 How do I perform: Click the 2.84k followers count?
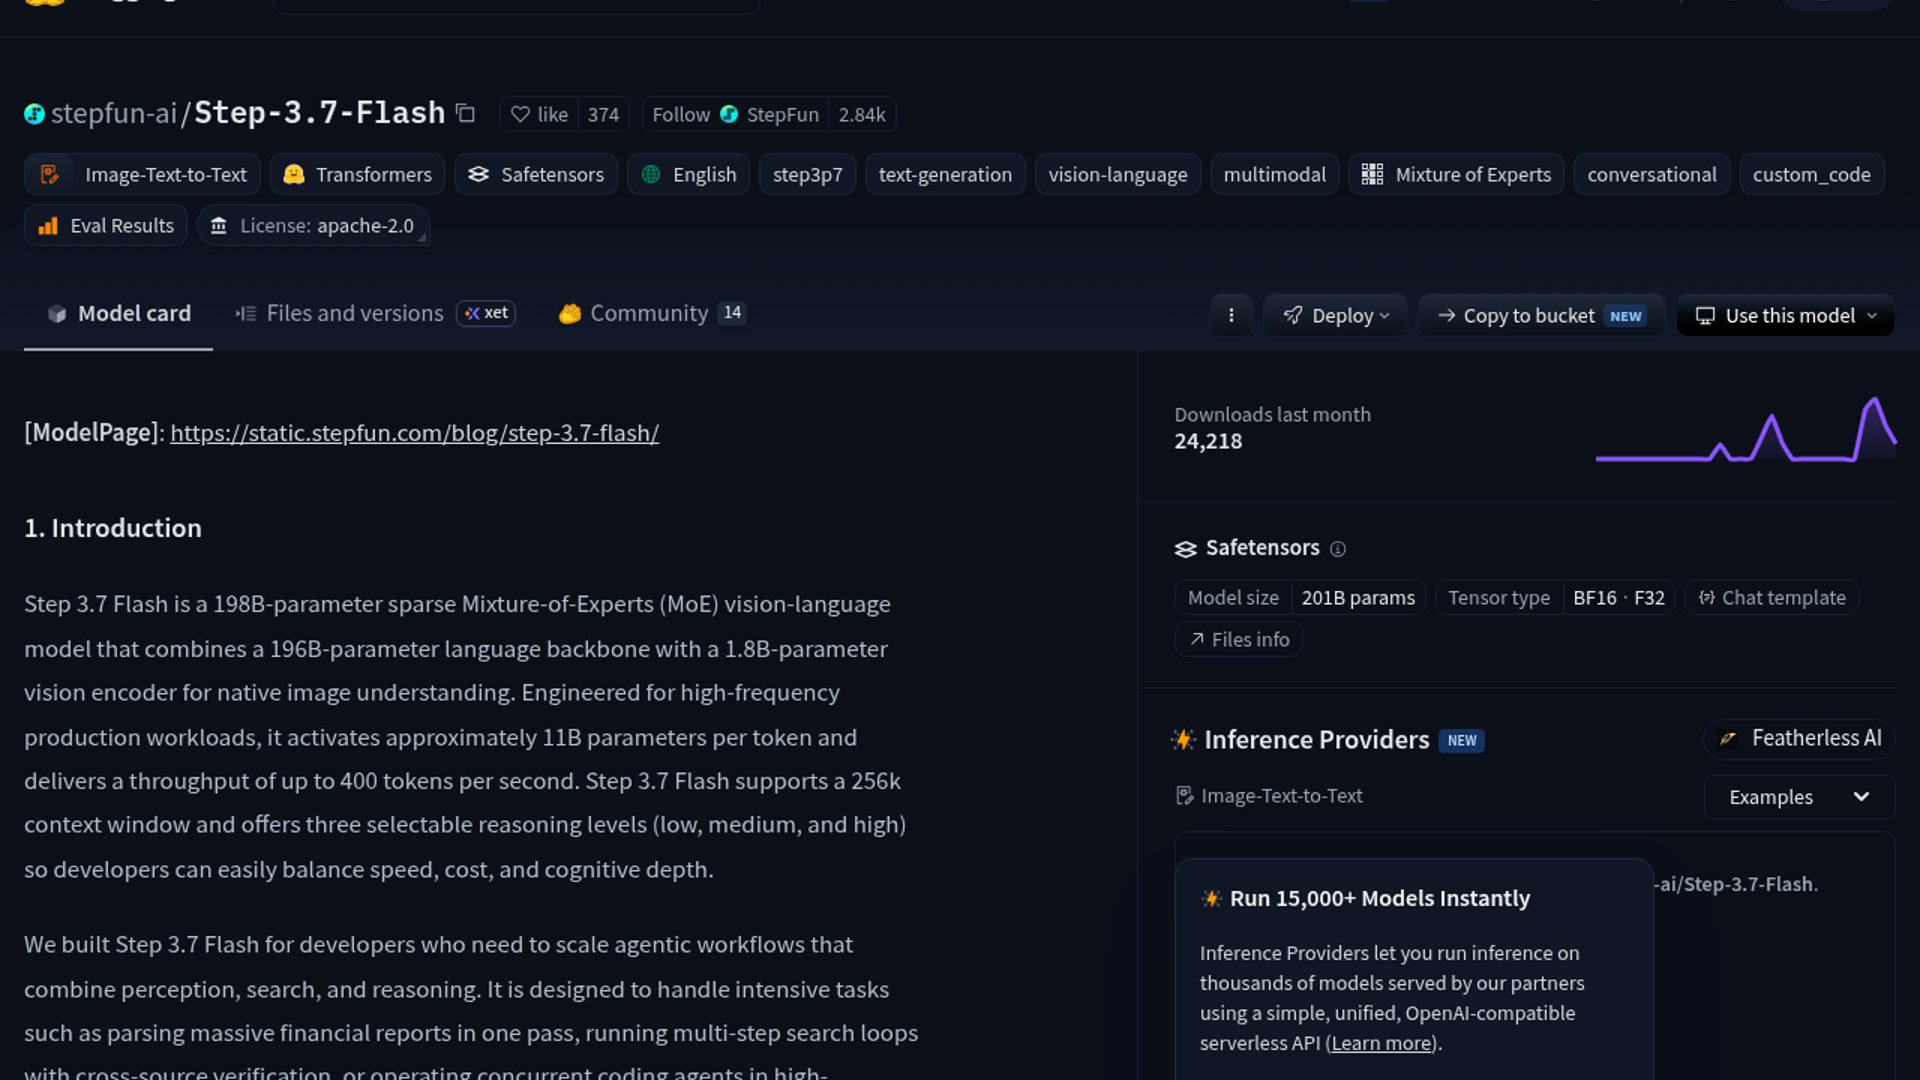point(862,114)
